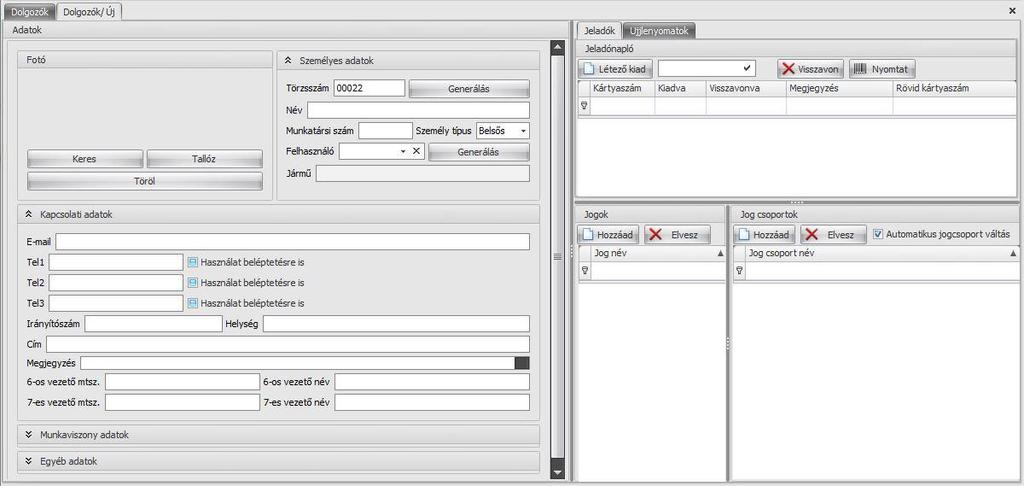This screenshot has width=1024, height=486.
Task: Click the Cím input field
Action: pos(288,344)
